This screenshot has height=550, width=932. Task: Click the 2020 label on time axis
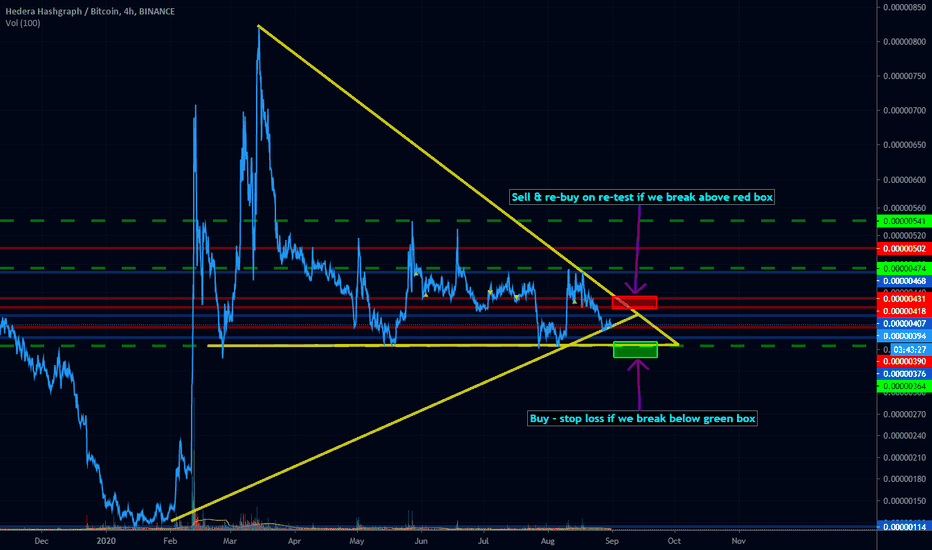tap(106, 541)
